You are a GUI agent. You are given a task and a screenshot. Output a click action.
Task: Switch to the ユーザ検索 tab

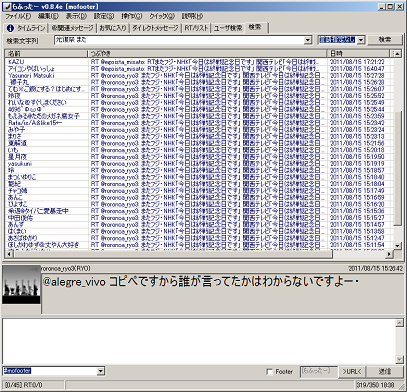(x=228, y=28)
